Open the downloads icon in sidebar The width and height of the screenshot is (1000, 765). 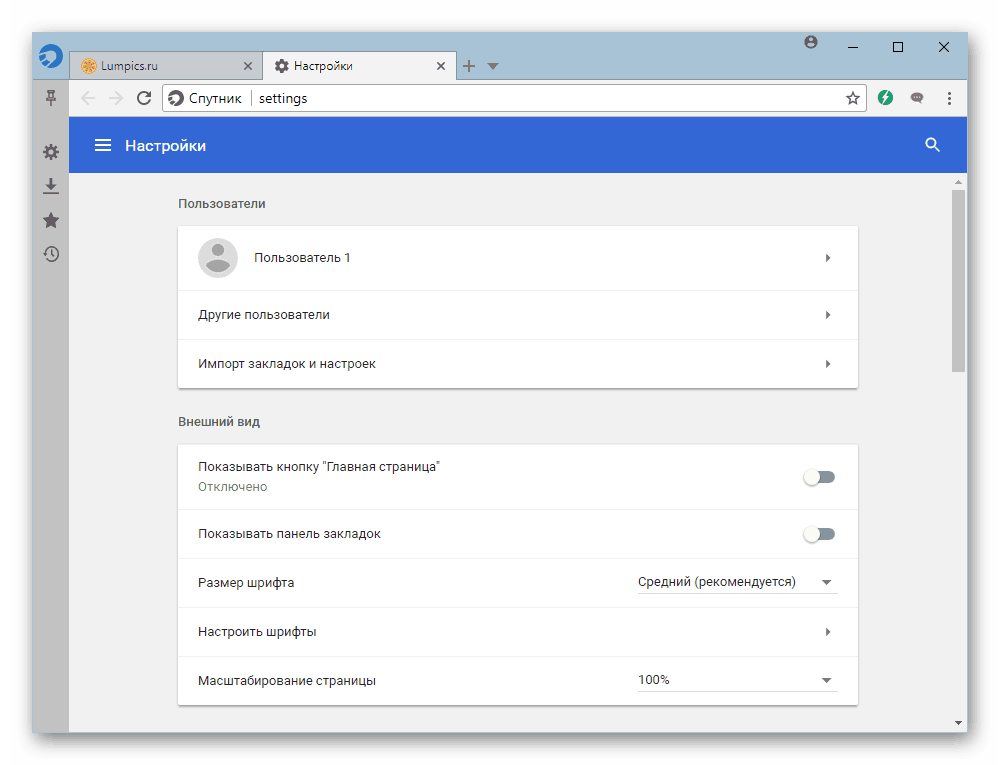[51, 186]
